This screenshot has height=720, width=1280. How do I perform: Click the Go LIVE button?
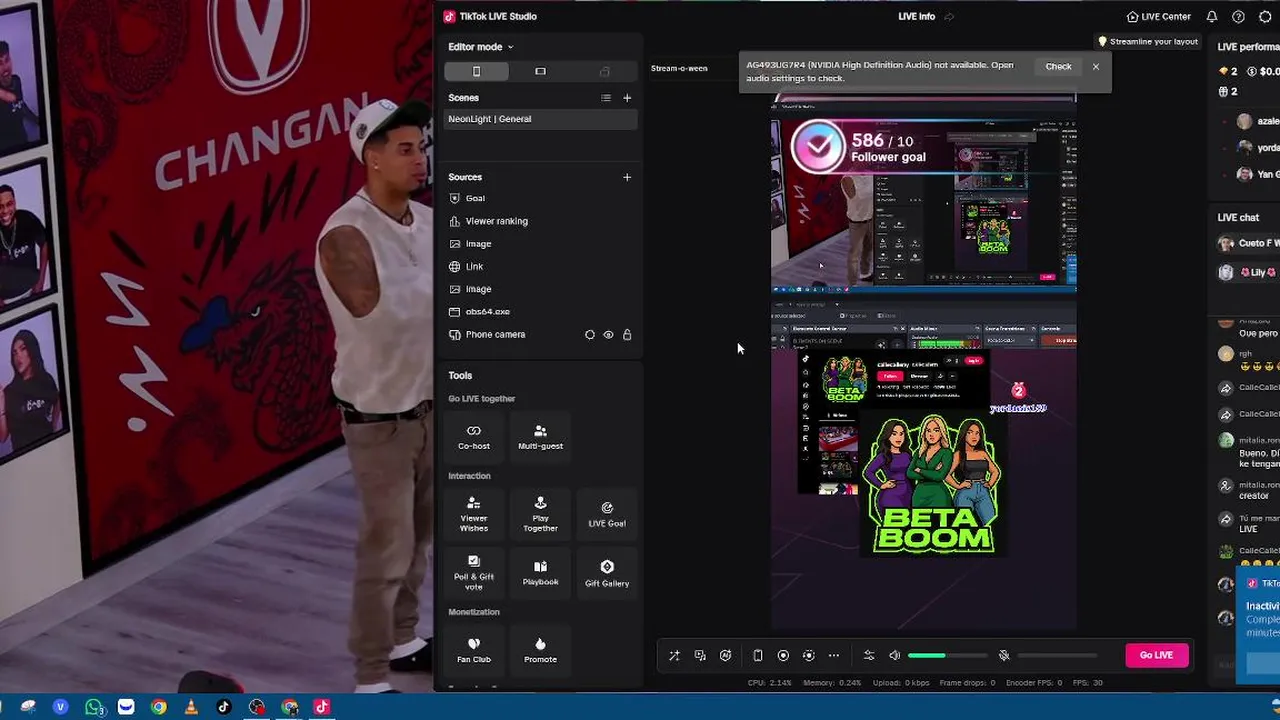click(1157, 655)
